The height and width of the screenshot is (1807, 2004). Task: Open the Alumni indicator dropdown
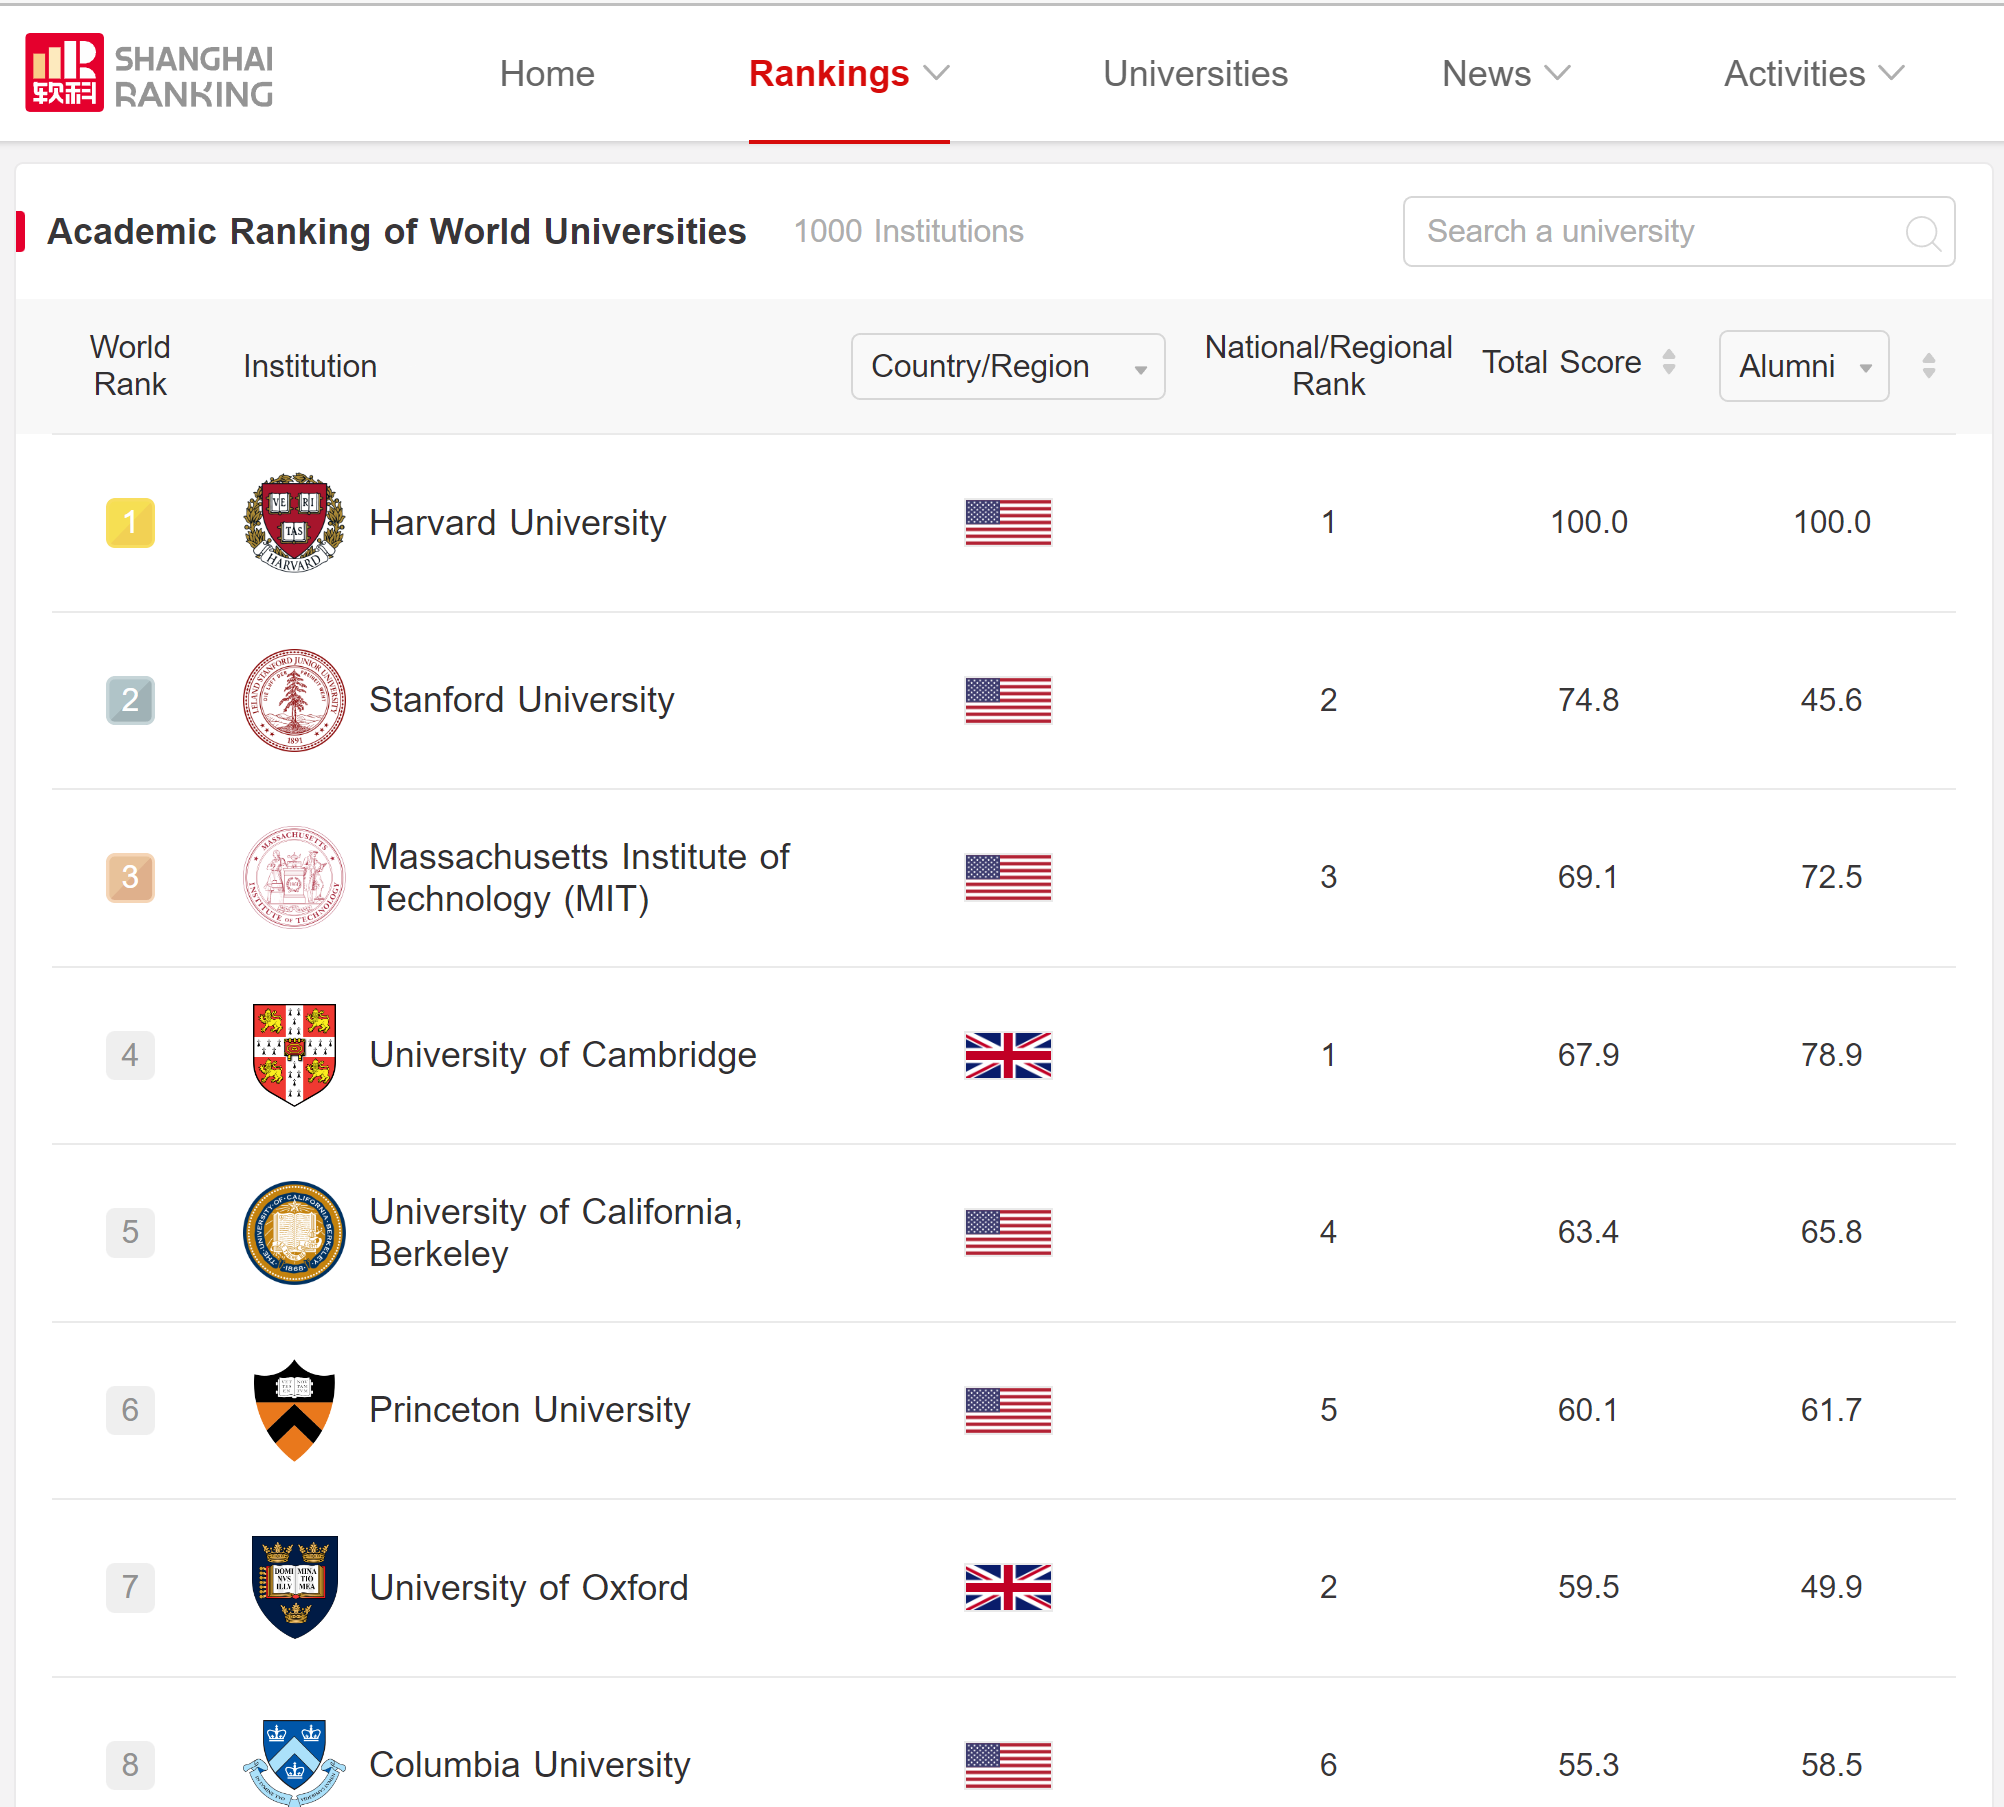pos(1803,366)
